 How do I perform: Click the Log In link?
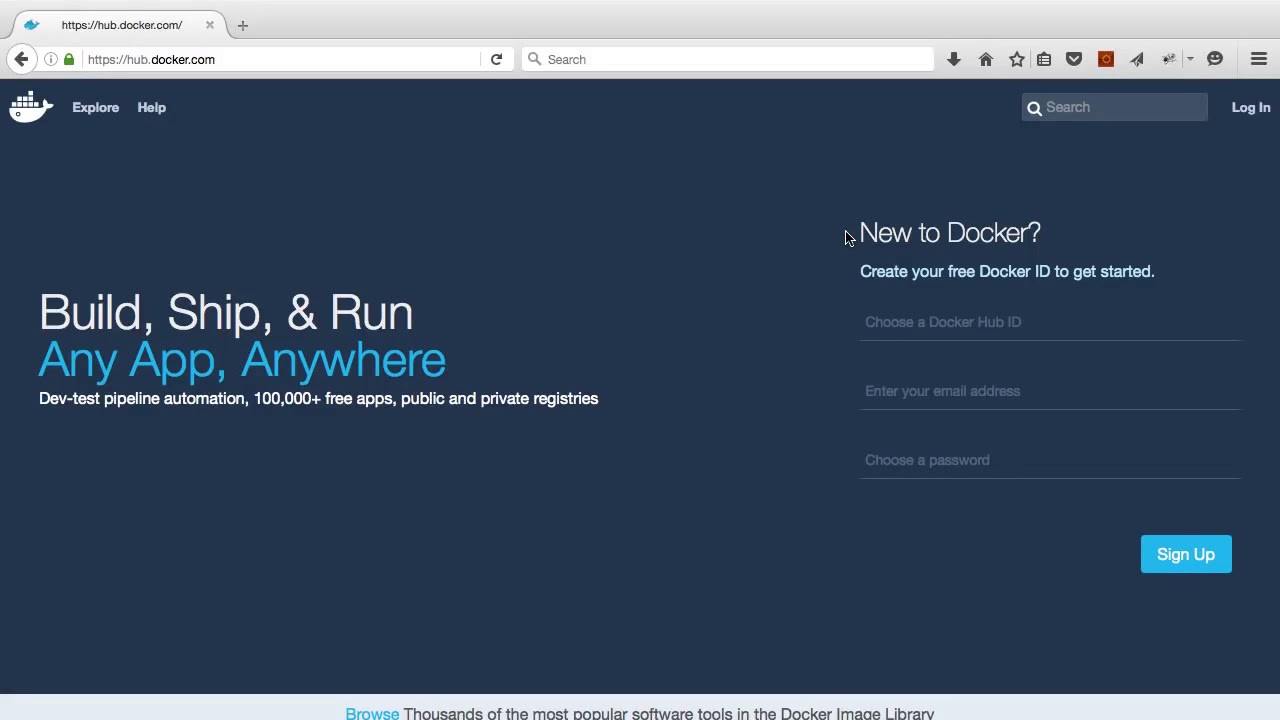[1251, 107]
